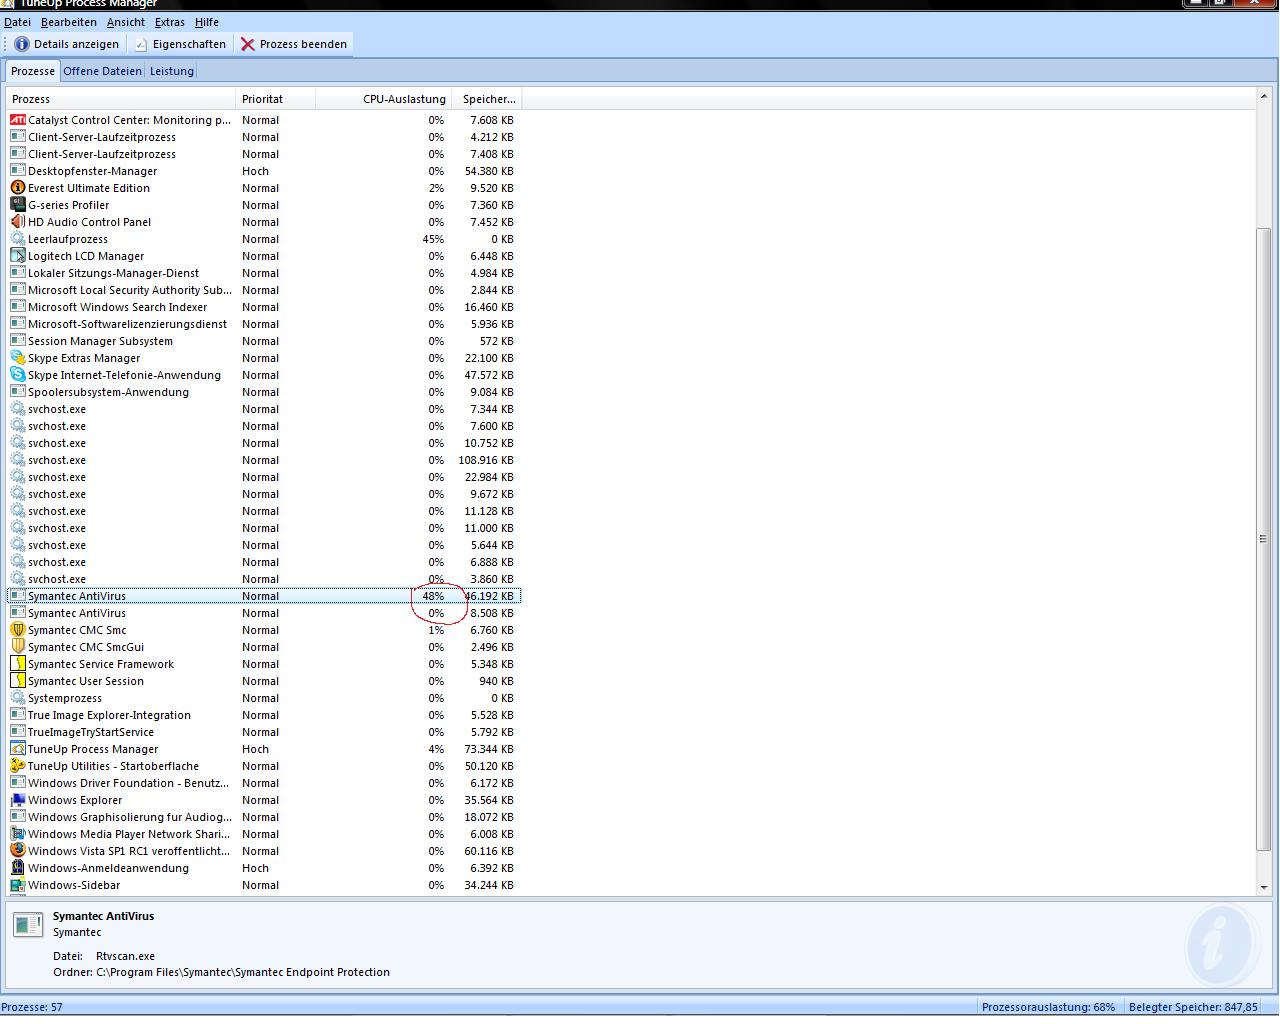Select the Windows Driver Foundation process
The width and height of the screenshot is (1280, 1024).
(x=264, y=783)
